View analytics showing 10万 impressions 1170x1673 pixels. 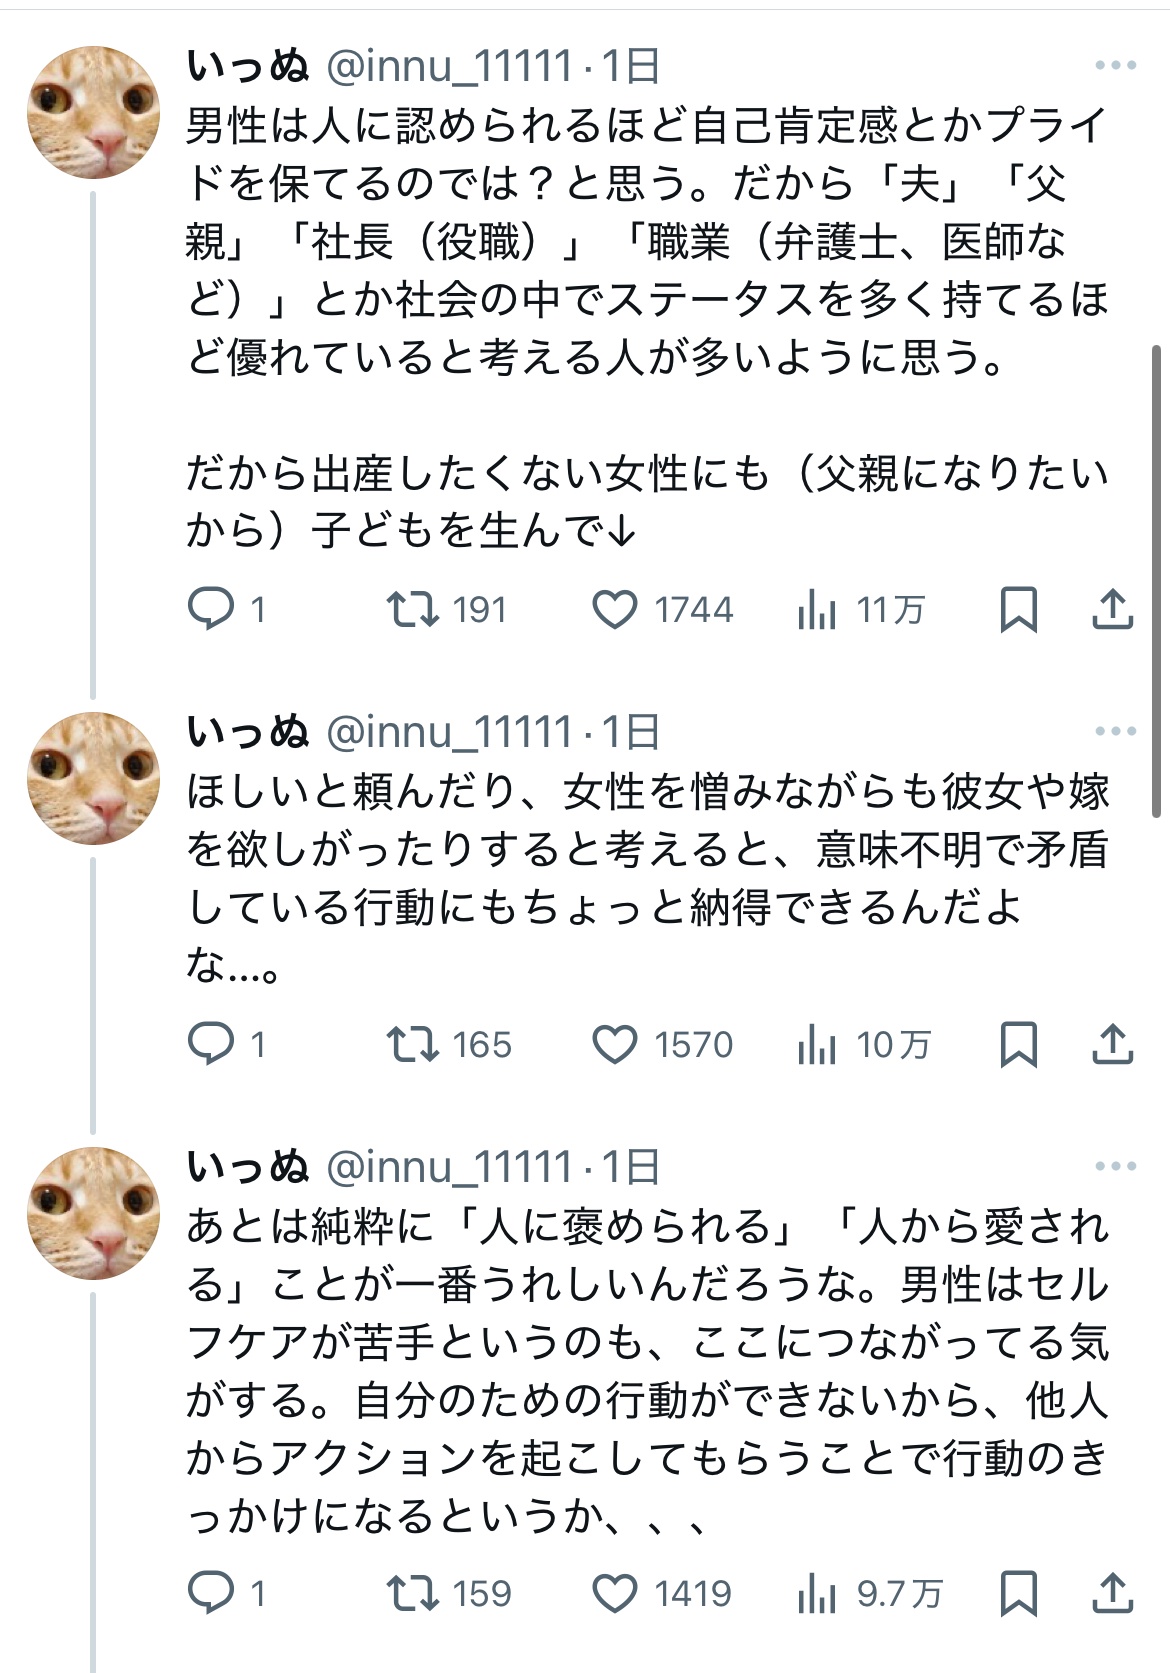tap(817, 1044)
